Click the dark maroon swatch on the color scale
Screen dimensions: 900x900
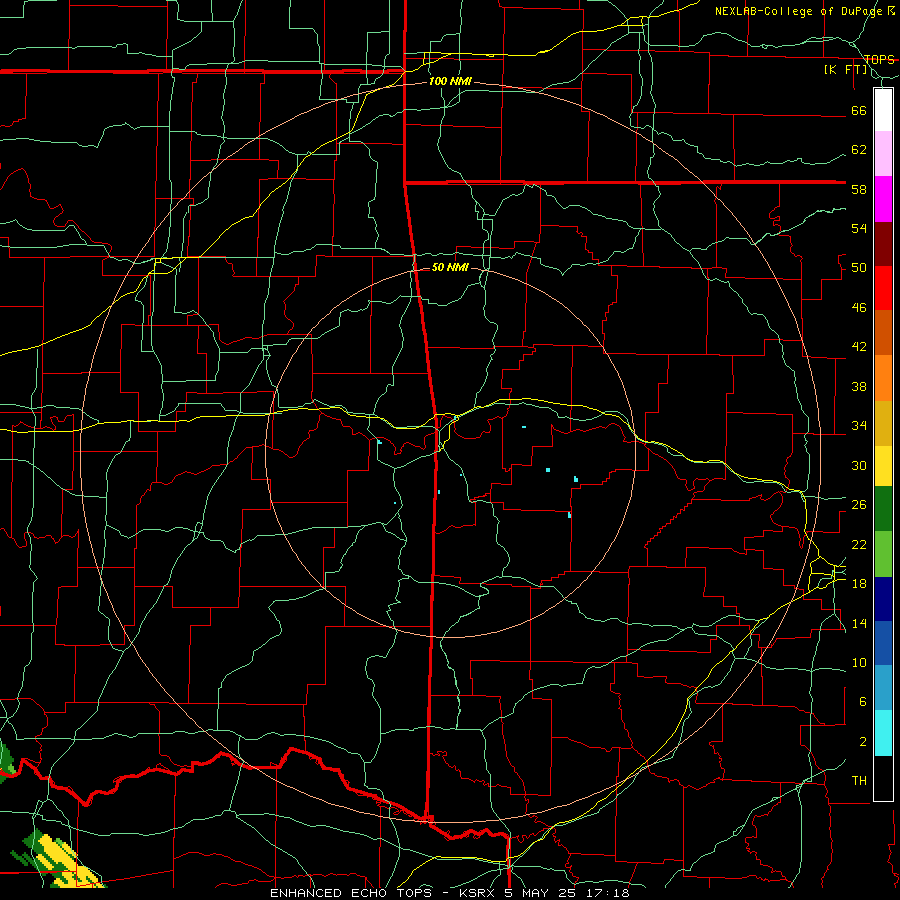(883, 244)
